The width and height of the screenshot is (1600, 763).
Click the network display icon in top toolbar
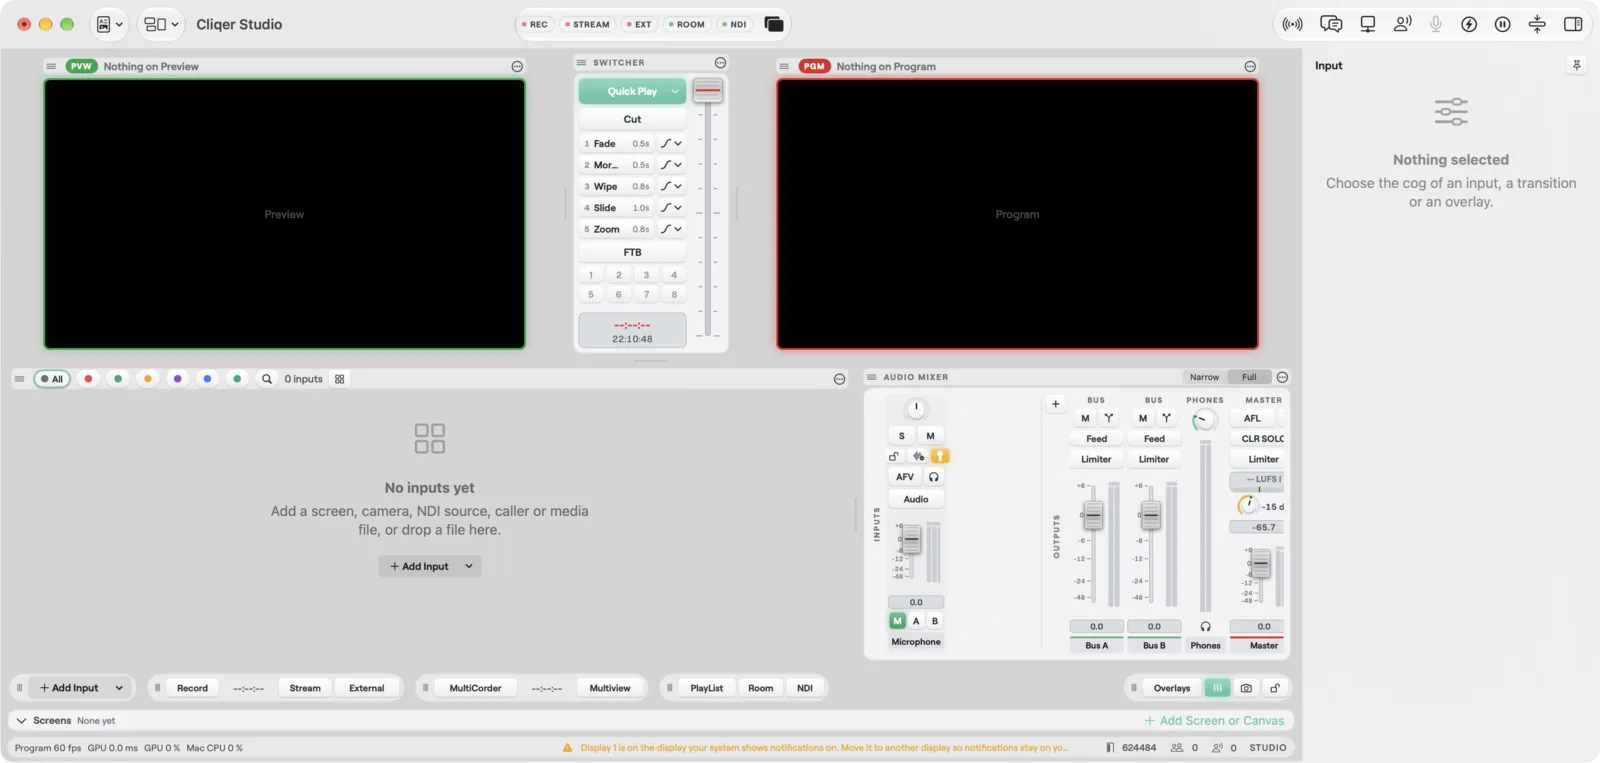[1367, 24]
